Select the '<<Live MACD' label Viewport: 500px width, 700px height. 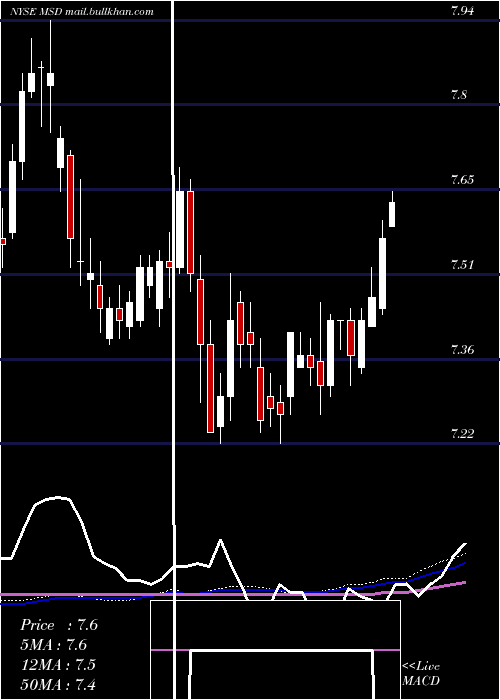(421, 673)
